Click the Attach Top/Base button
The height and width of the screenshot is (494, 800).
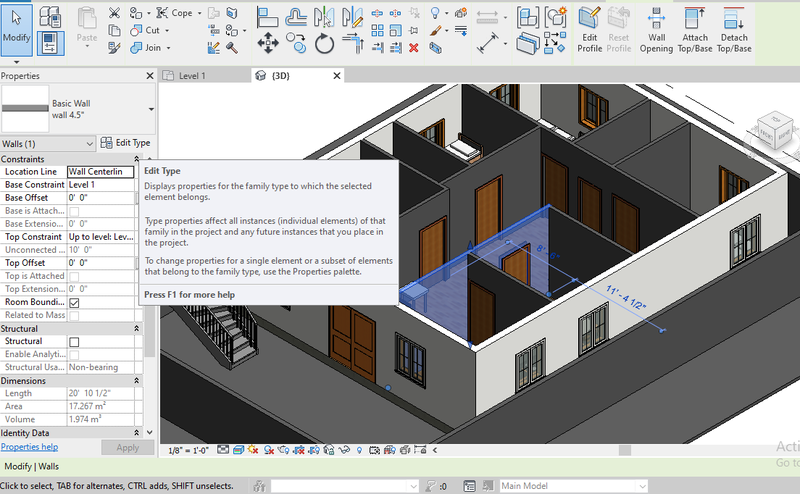coord(695,30)
